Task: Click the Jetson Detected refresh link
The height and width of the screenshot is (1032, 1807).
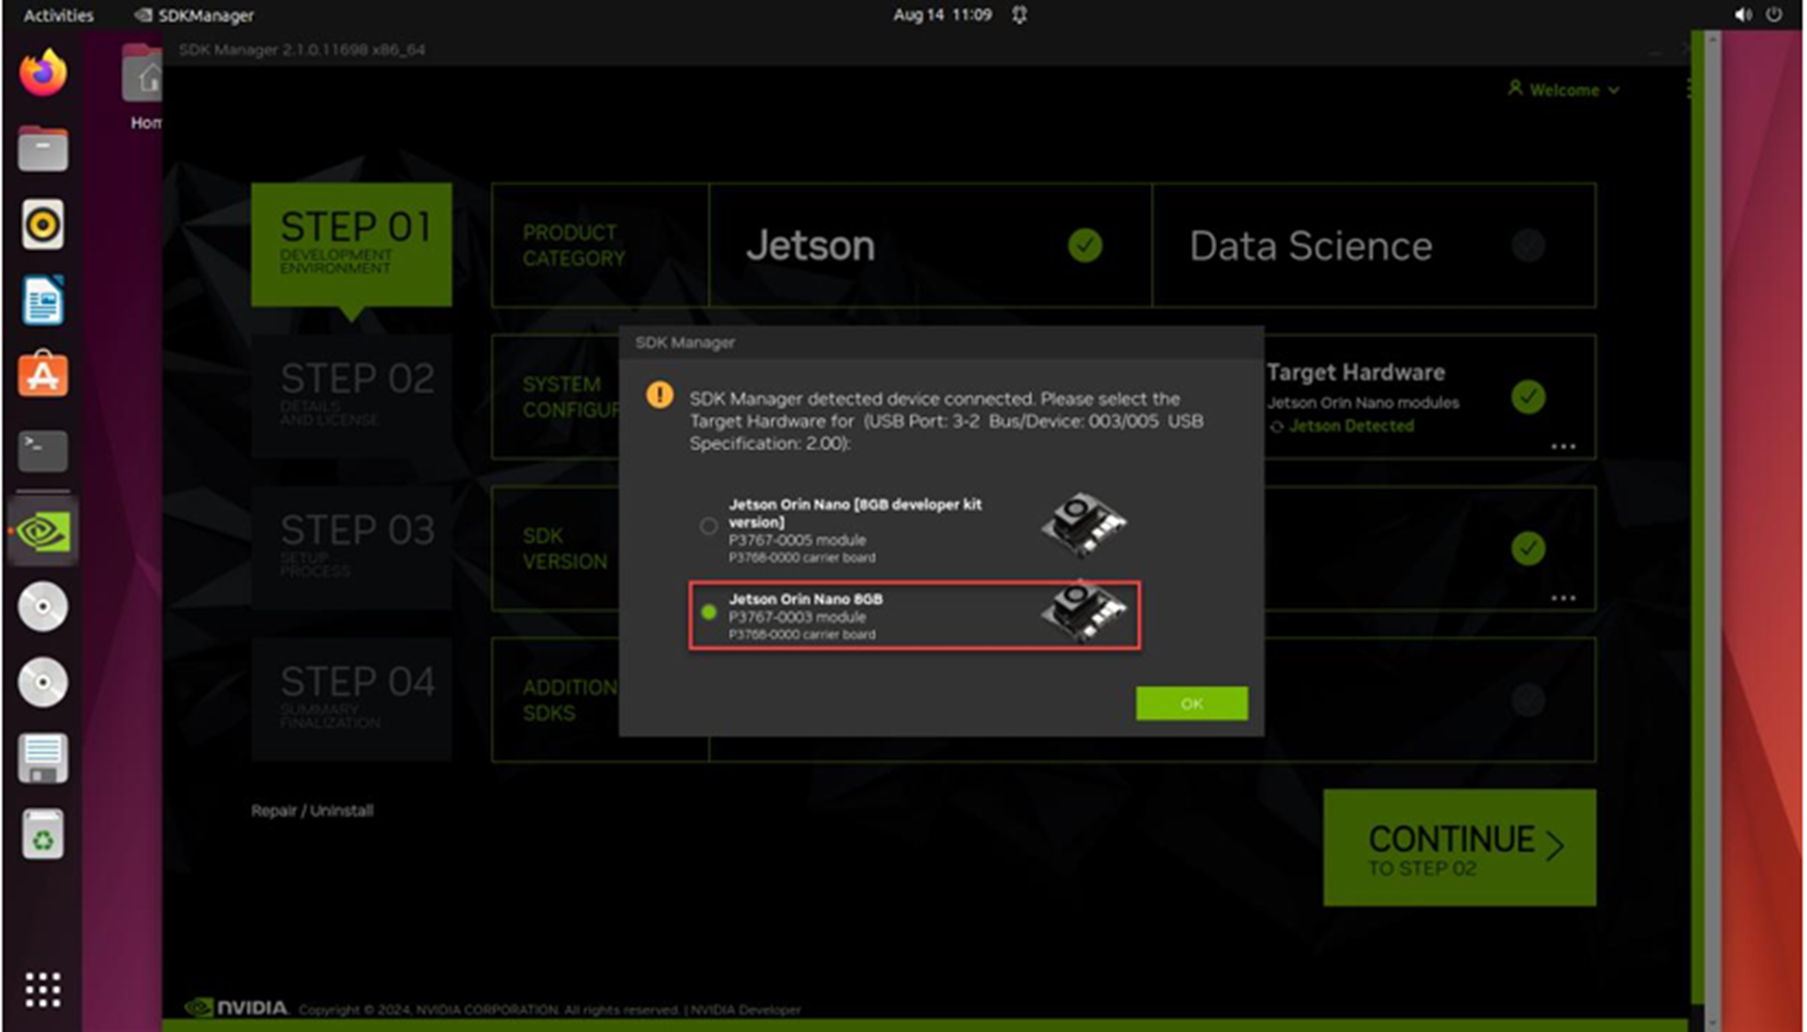Action: [x=1342, y=426]
